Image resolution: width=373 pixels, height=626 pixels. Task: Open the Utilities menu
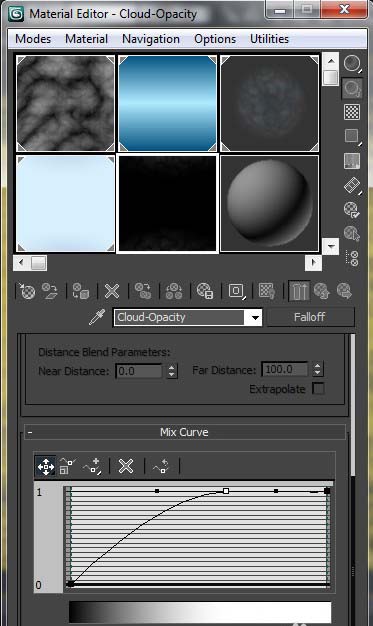point(269,39)
